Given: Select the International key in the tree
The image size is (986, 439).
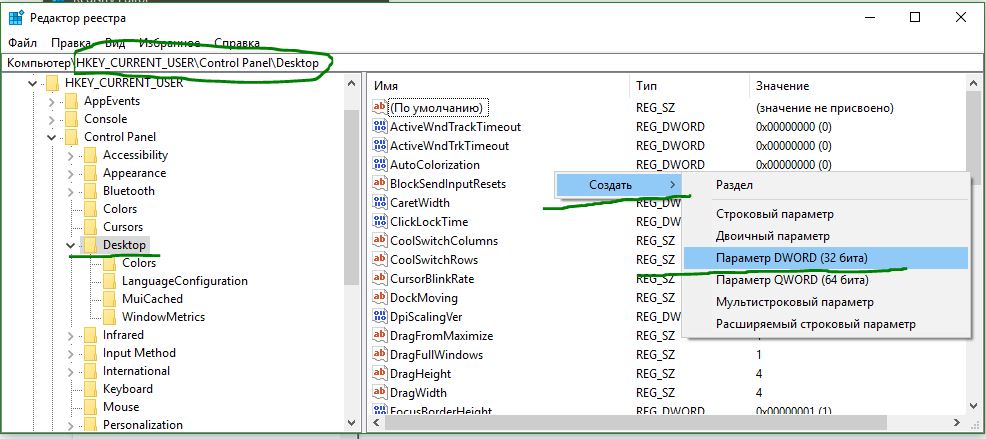Looking at the screenshot, I should click(x=136, y=371).
